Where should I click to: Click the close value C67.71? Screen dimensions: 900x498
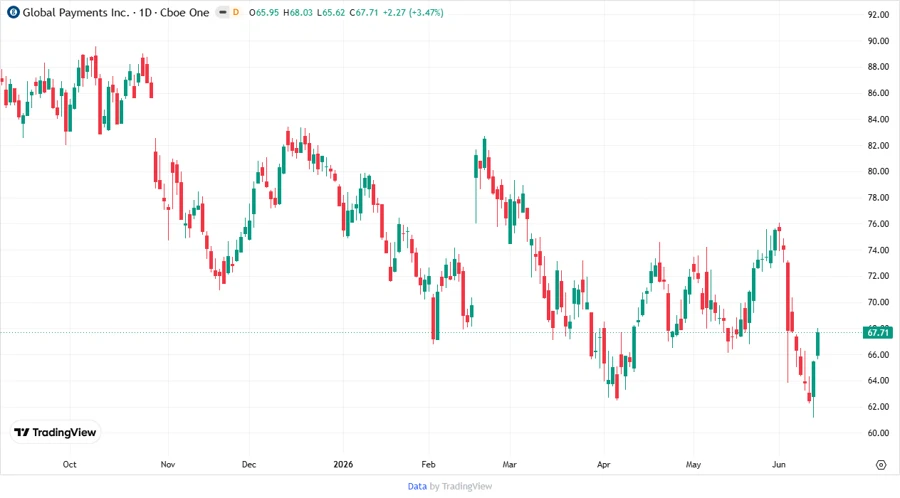[364, 13]
